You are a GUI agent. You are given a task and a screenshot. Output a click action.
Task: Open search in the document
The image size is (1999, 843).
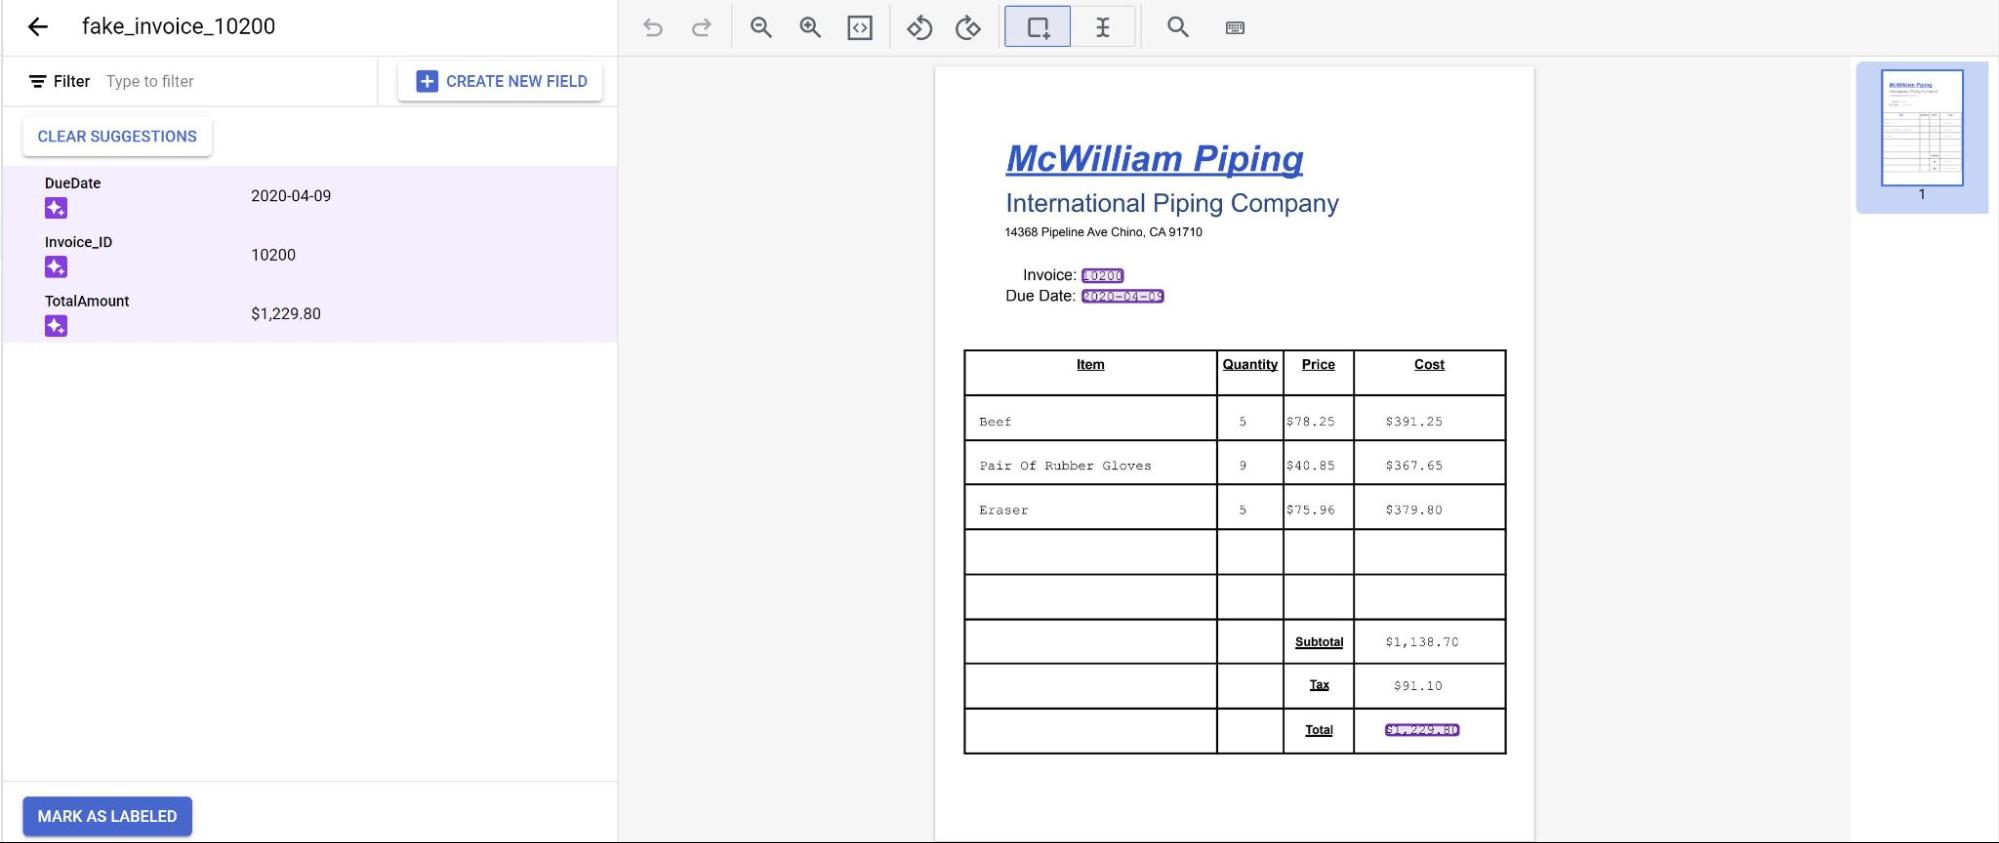click(1178, 28)
